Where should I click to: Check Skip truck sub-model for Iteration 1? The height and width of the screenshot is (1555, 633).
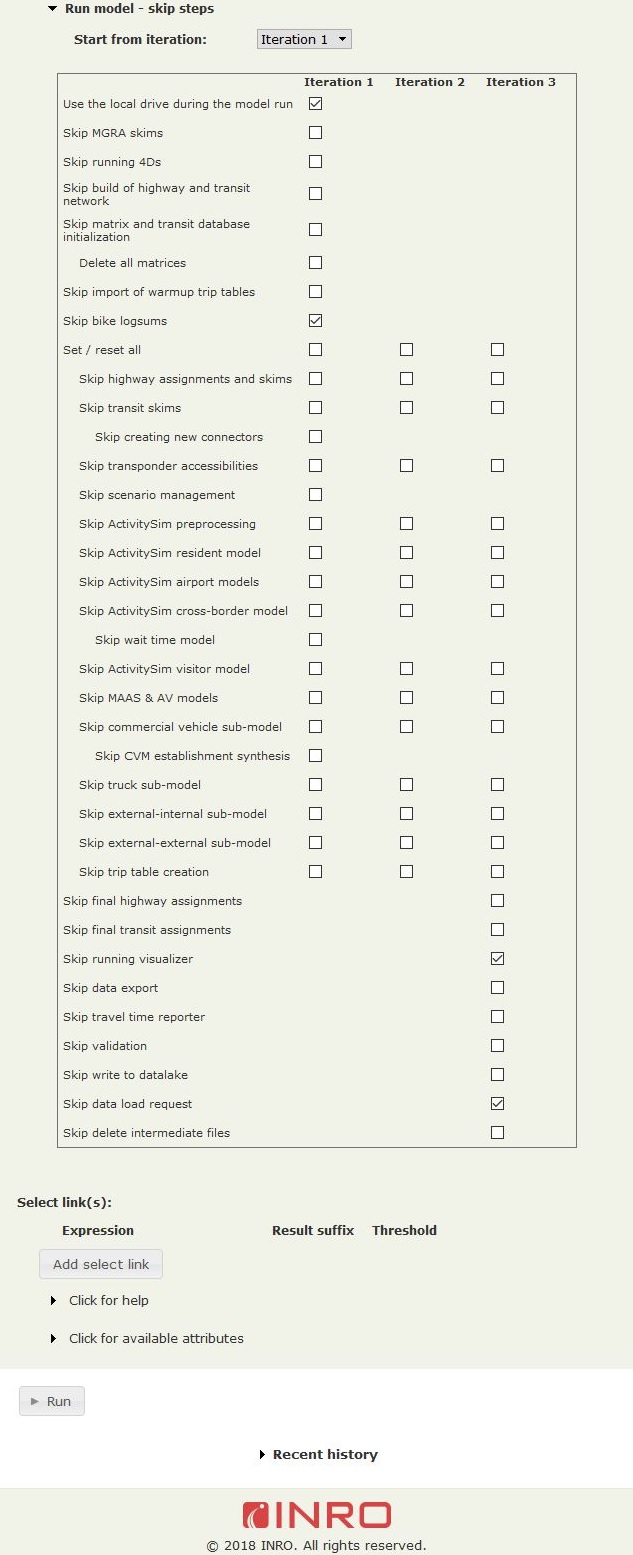coord(316,785)
